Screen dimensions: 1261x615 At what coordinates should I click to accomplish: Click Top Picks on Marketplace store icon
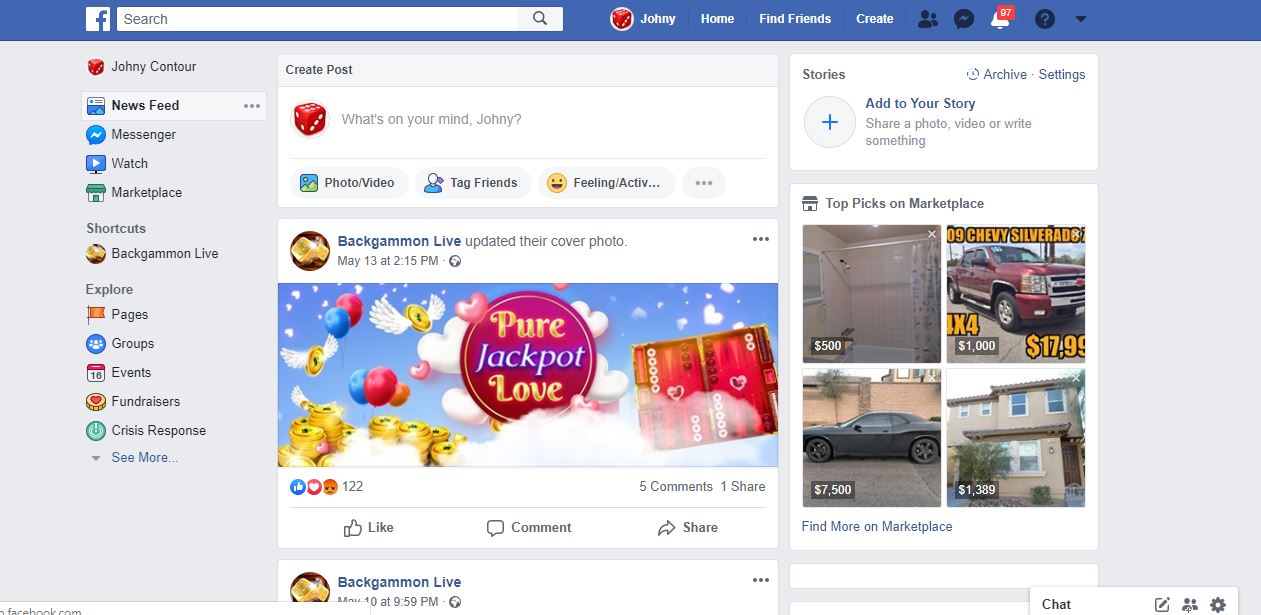811,204
